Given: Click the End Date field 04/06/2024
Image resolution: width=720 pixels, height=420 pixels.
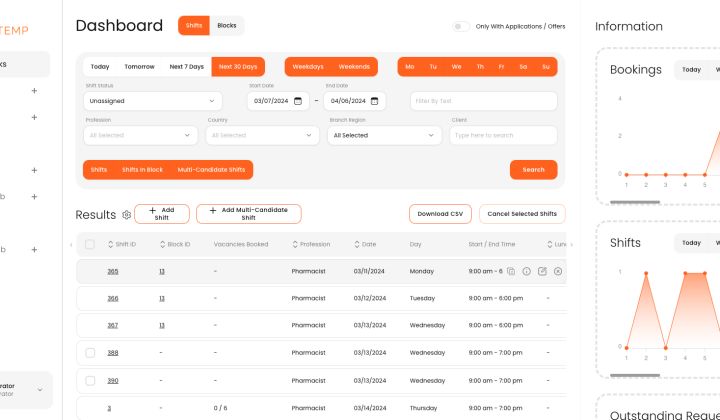Looking at the screenshot, I should (354, 101).
